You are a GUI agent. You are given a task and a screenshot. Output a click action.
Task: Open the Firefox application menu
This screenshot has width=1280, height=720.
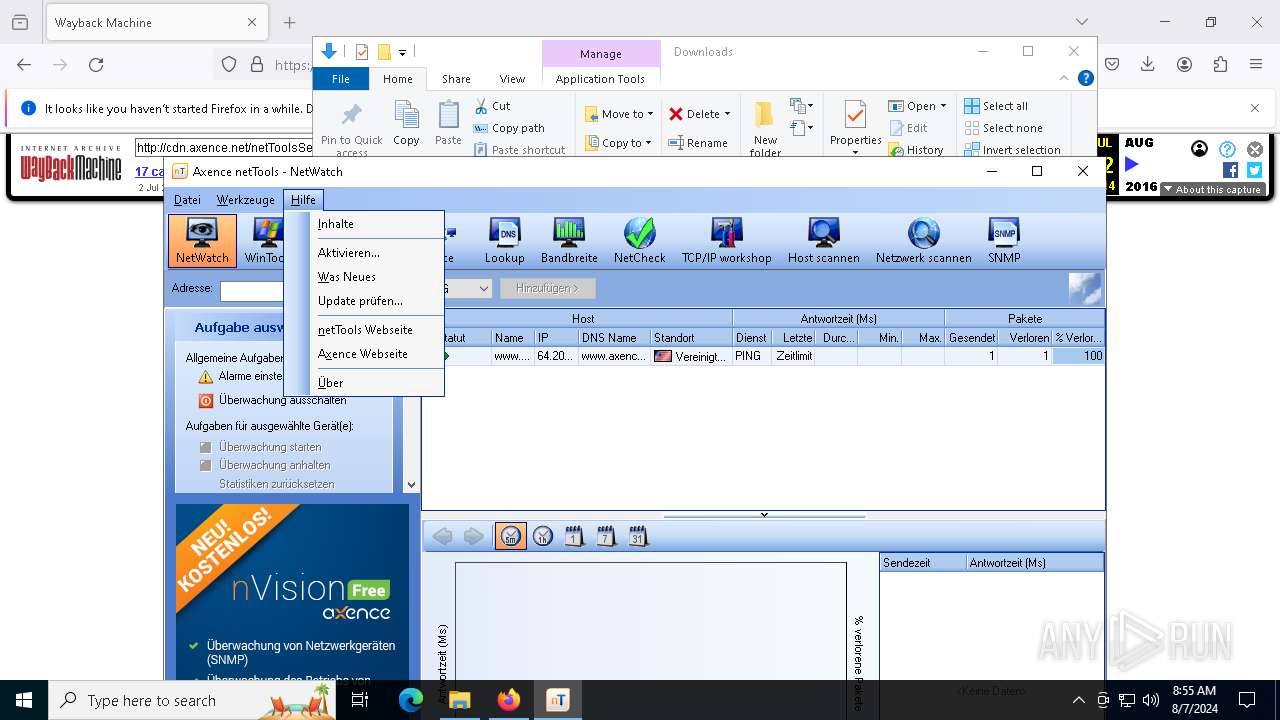[x=1256, y=64]
